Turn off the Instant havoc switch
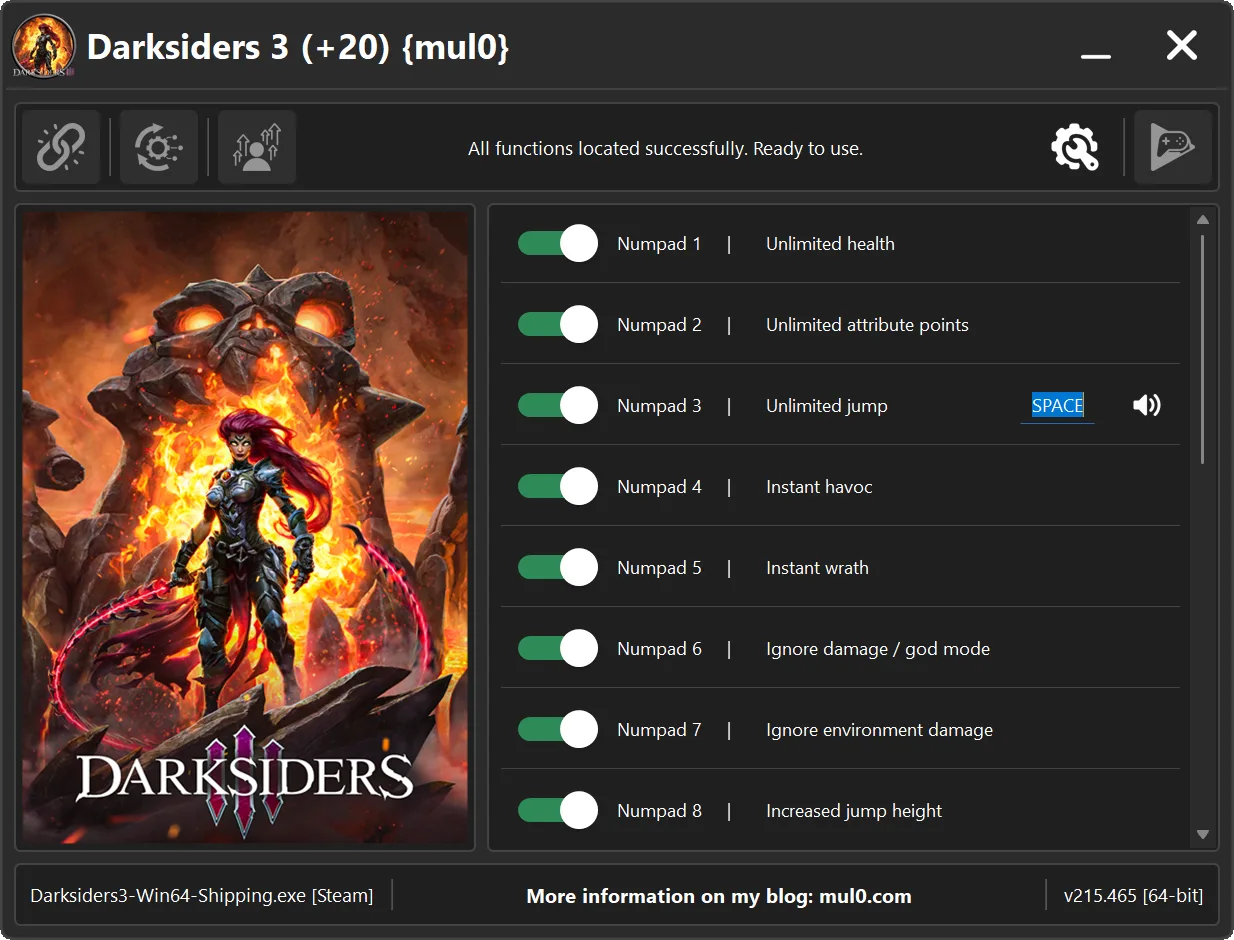The image size is (1234, 940). click(x=558, y=486)
